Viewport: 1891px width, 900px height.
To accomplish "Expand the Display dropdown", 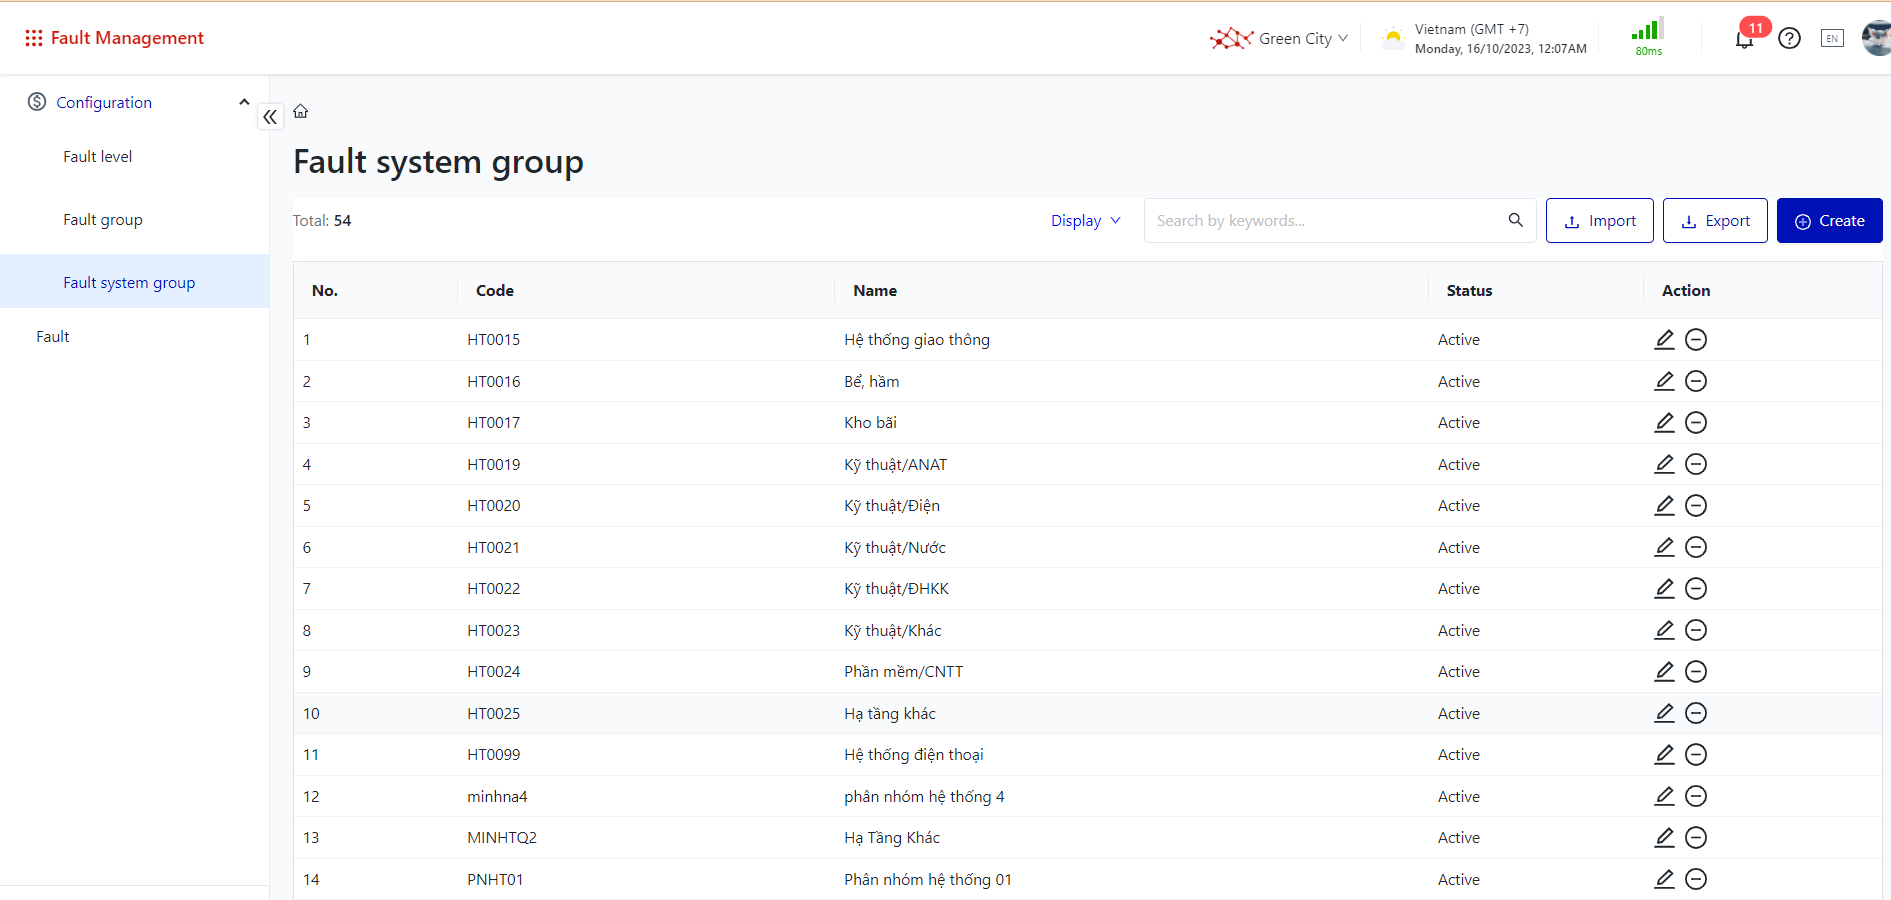I will coord(1085,221).
